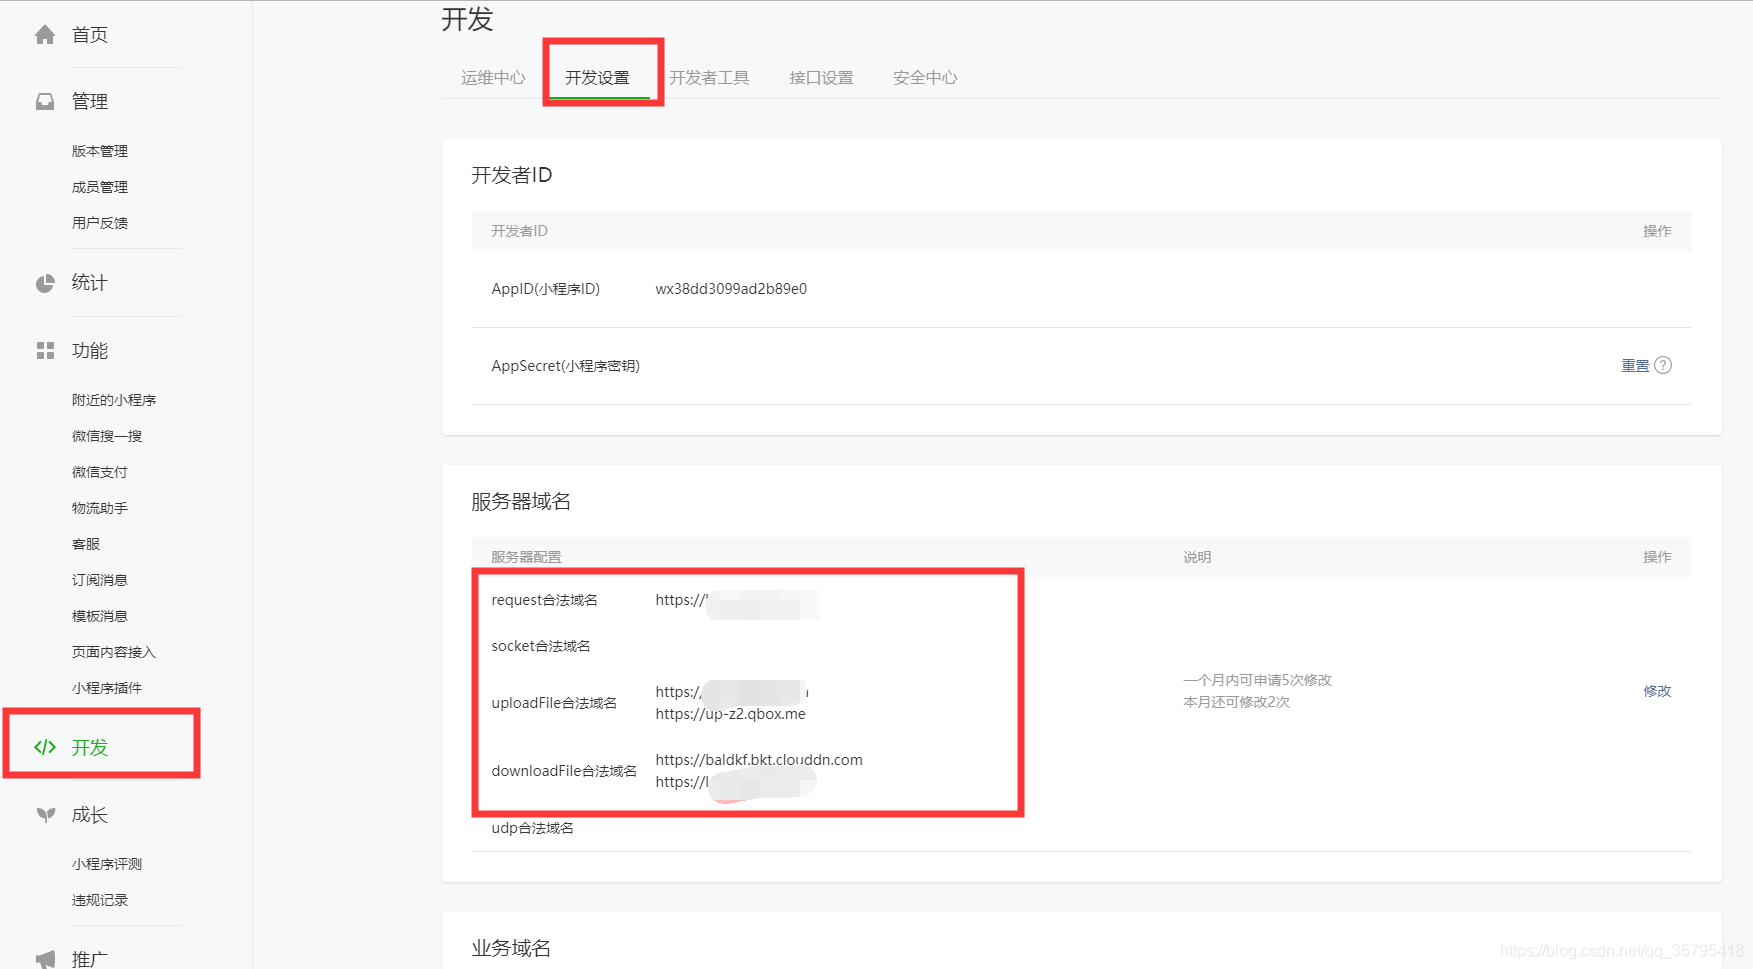The height and width of the screenshot is (969, 1753).
Task: Open 小程序评测 in the sidebar
Action: 107,864
